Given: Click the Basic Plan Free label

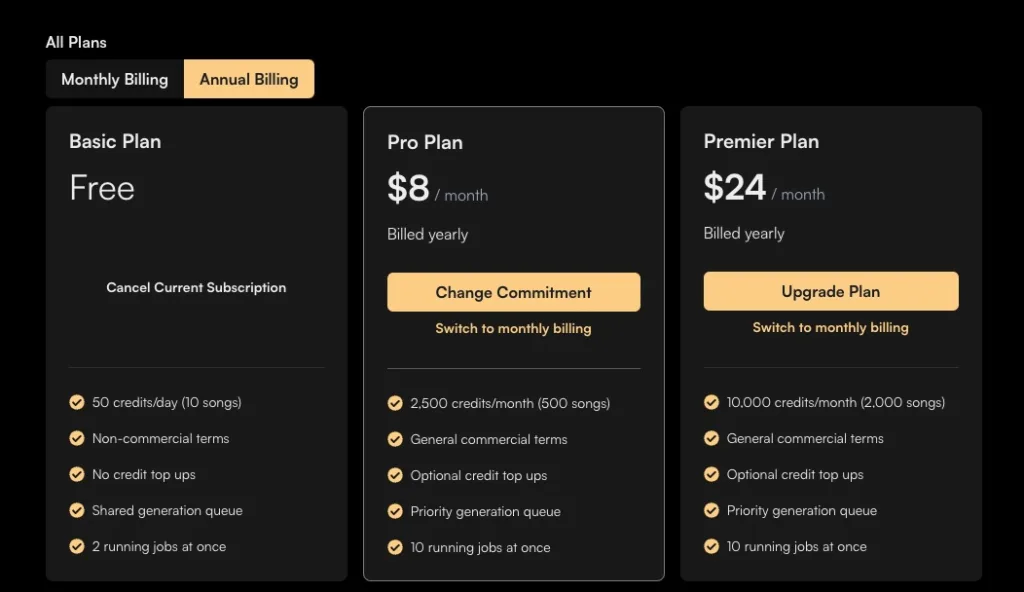Looking at the screenshot, I should pos(102,188).
